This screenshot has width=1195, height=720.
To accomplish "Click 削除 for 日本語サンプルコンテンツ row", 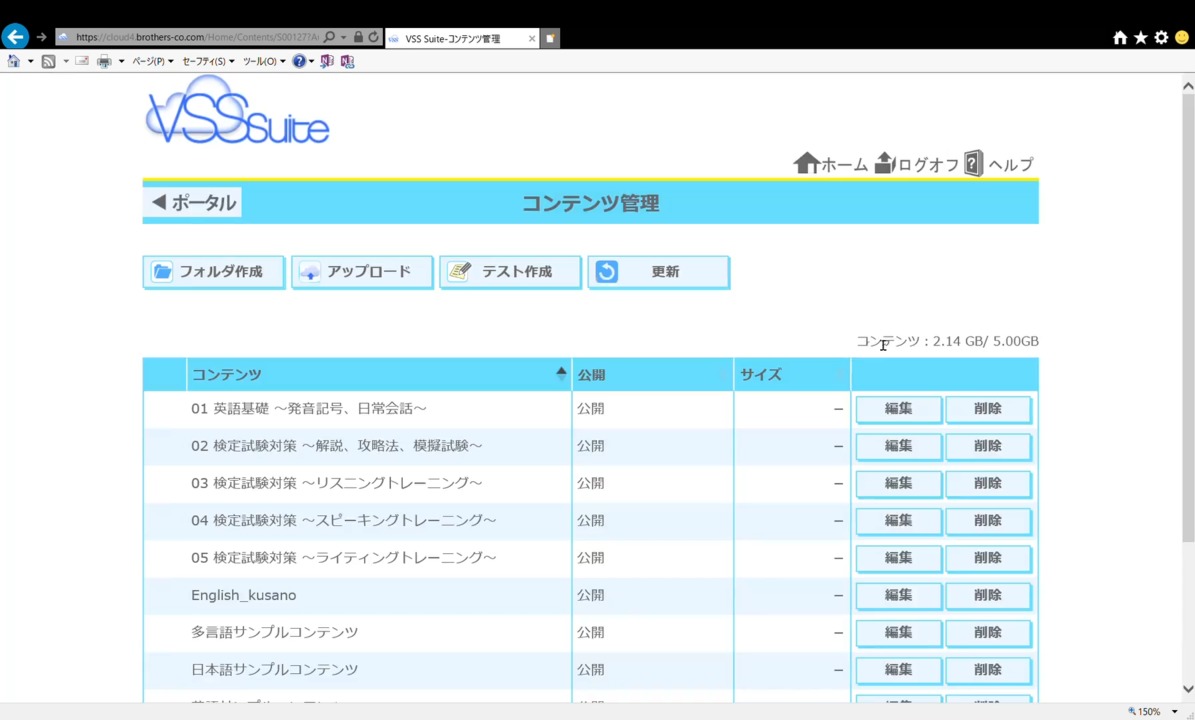I will 988,670.
